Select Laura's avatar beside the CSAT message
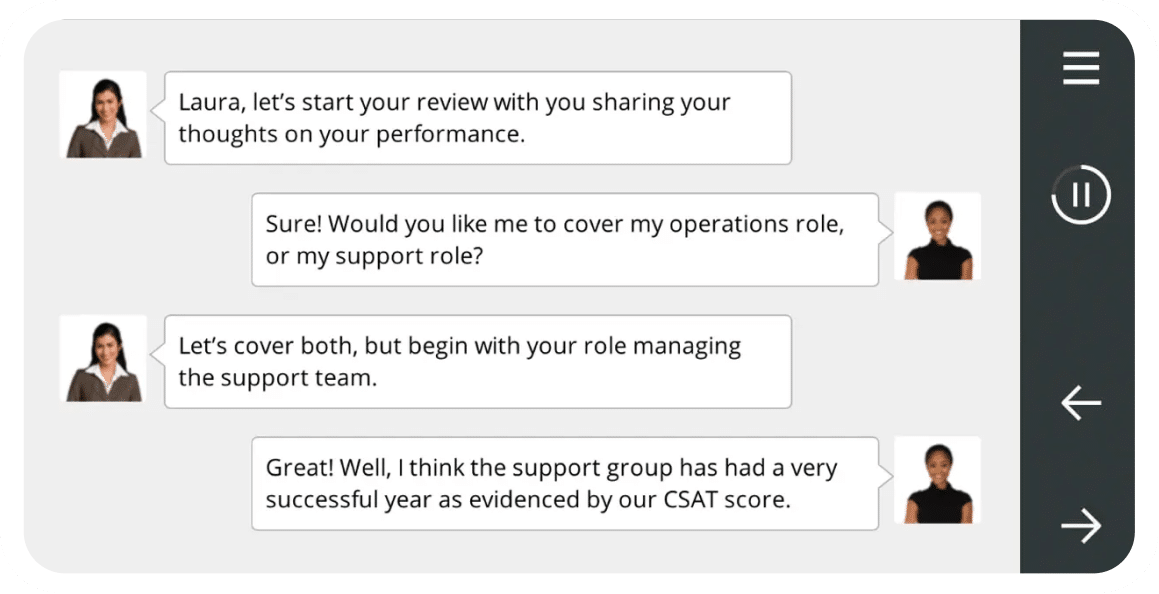 [x=937, y=483]
